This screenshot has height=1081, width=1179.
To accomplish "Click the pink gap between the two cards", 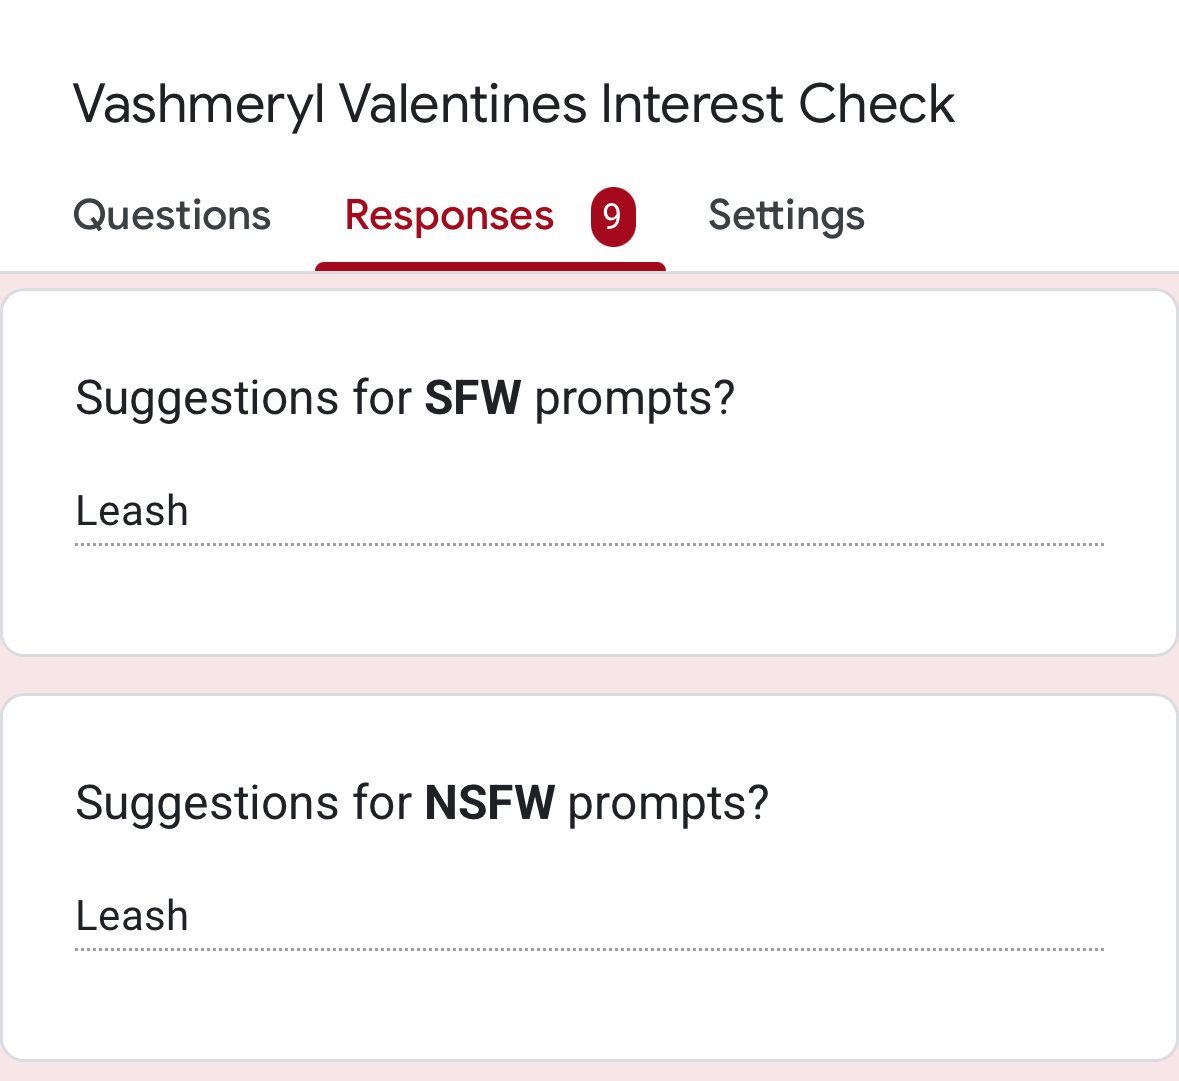I will click(590, 675).
